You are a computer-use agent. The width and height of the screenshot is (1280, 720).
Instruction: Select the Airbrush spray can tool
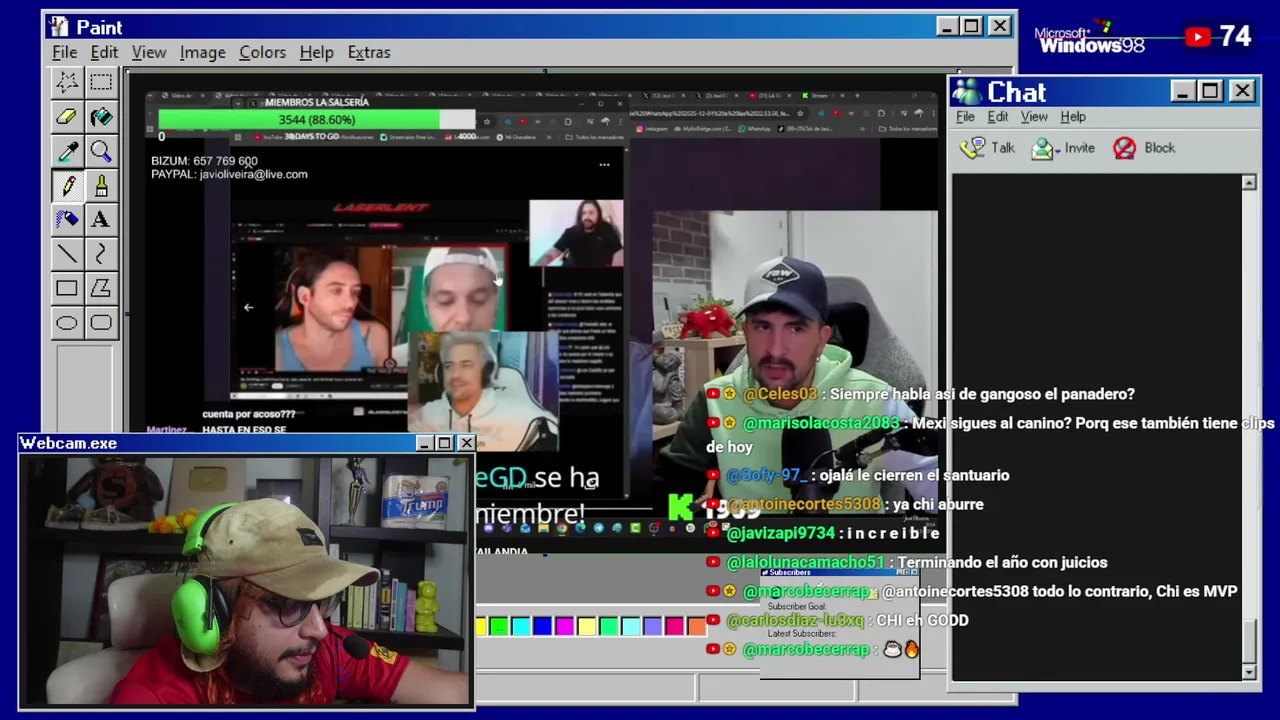click(67, 220)
